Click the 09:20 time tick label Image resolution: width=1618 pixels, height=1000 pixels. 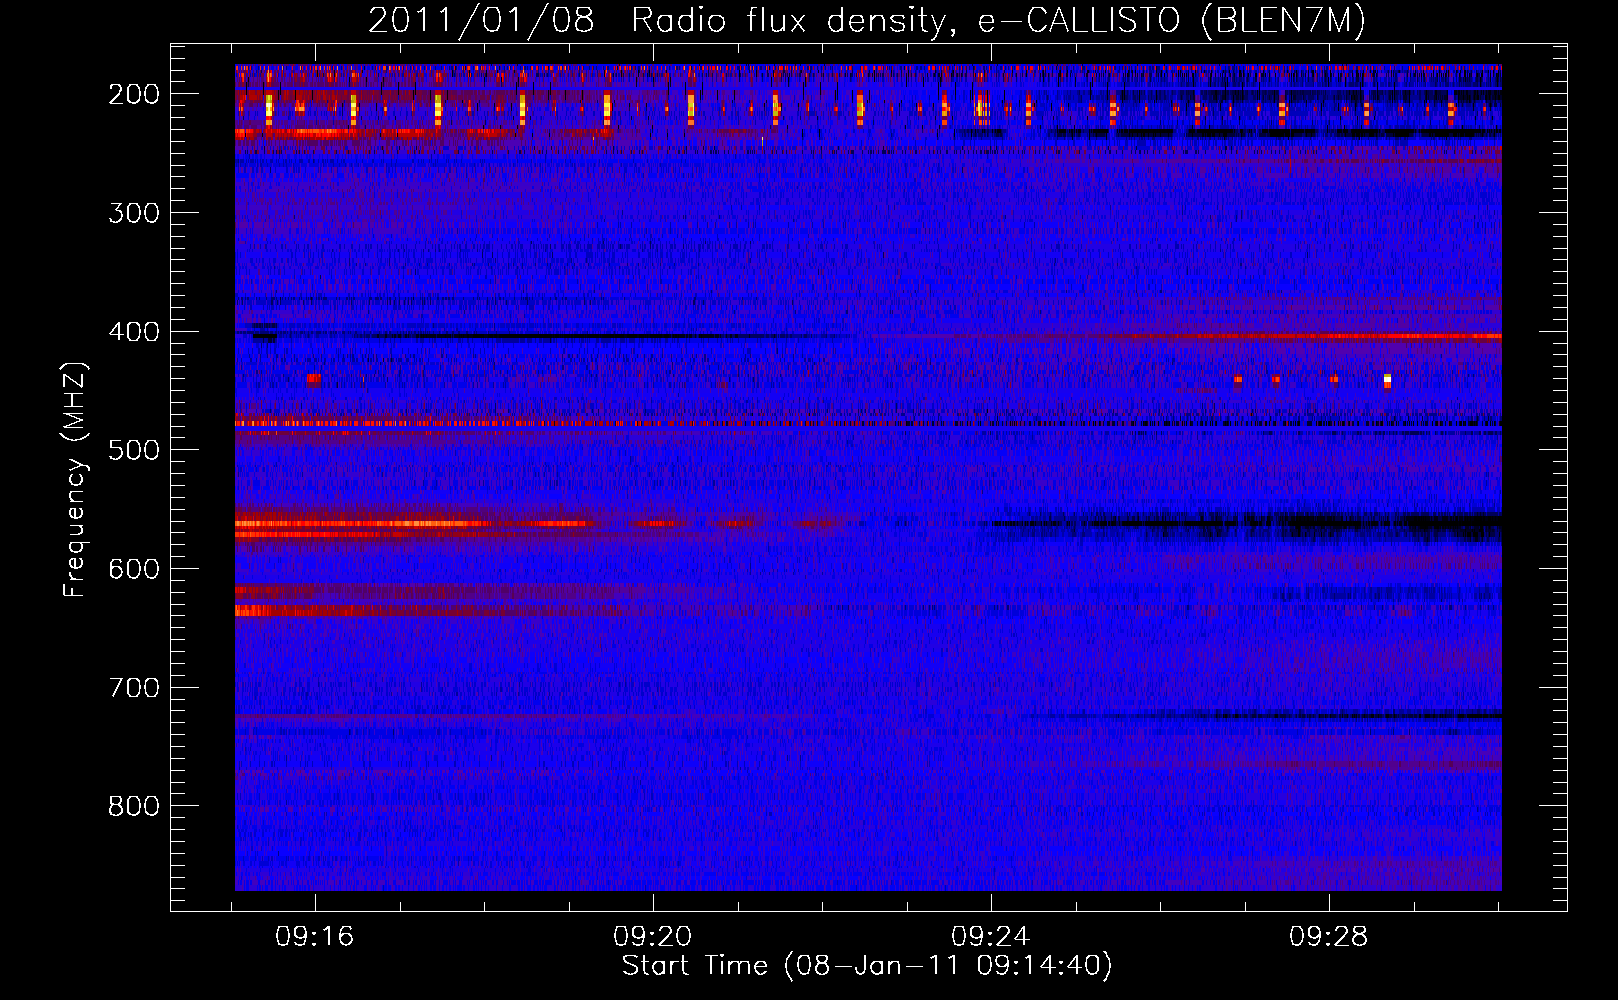653,937
